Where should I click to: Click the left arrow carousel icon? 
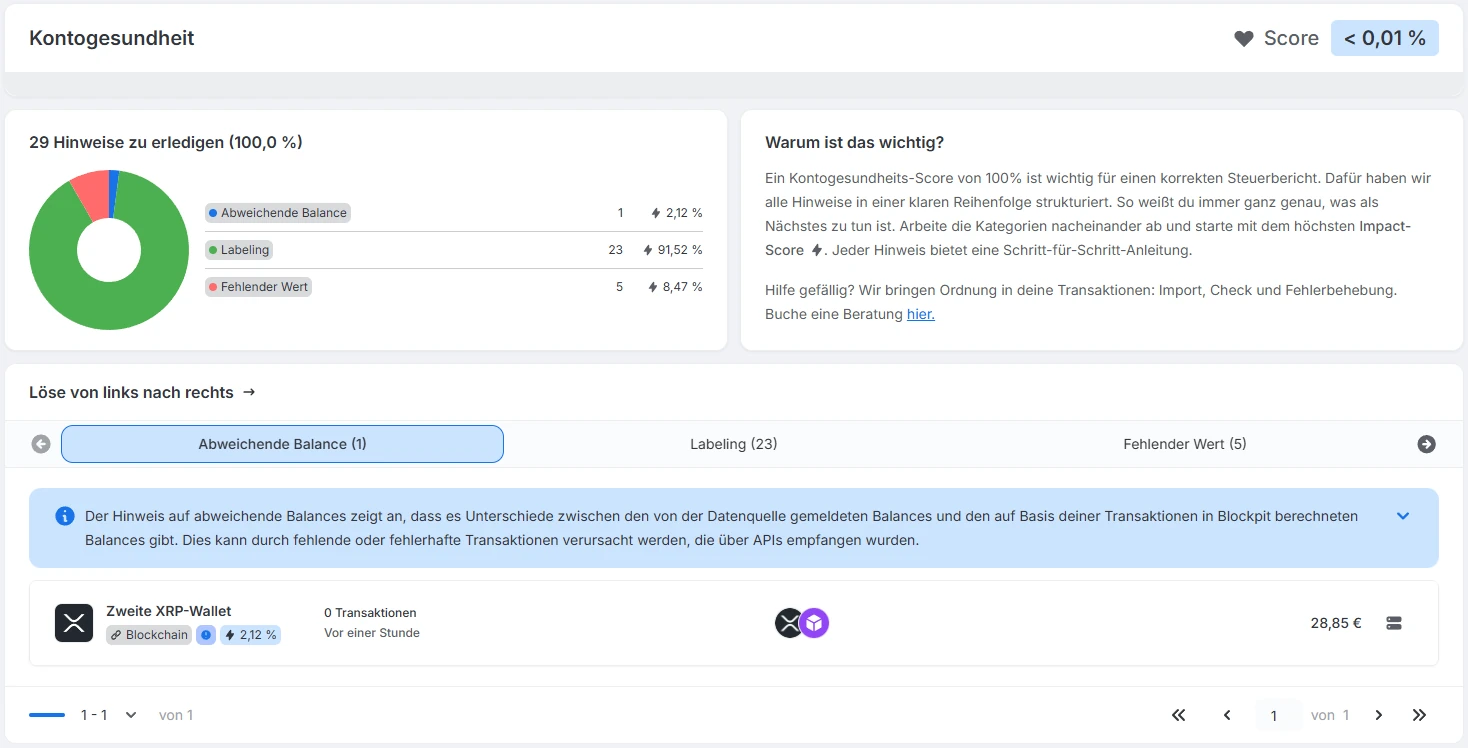(x=41, y=444)
